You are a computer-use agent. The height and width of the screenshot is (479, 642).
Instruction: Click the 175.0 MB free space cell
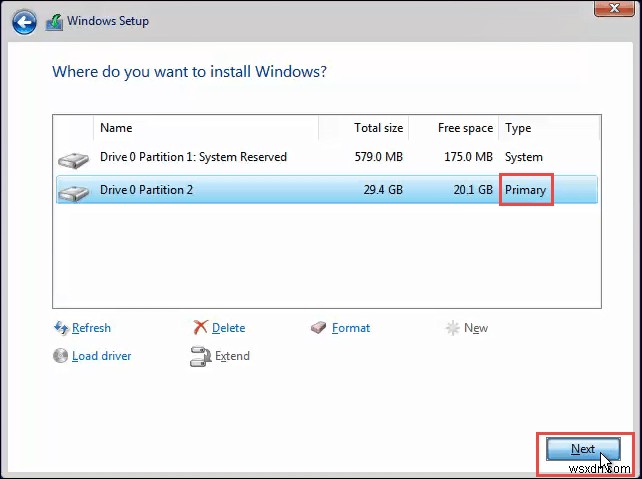click(468, 157)
